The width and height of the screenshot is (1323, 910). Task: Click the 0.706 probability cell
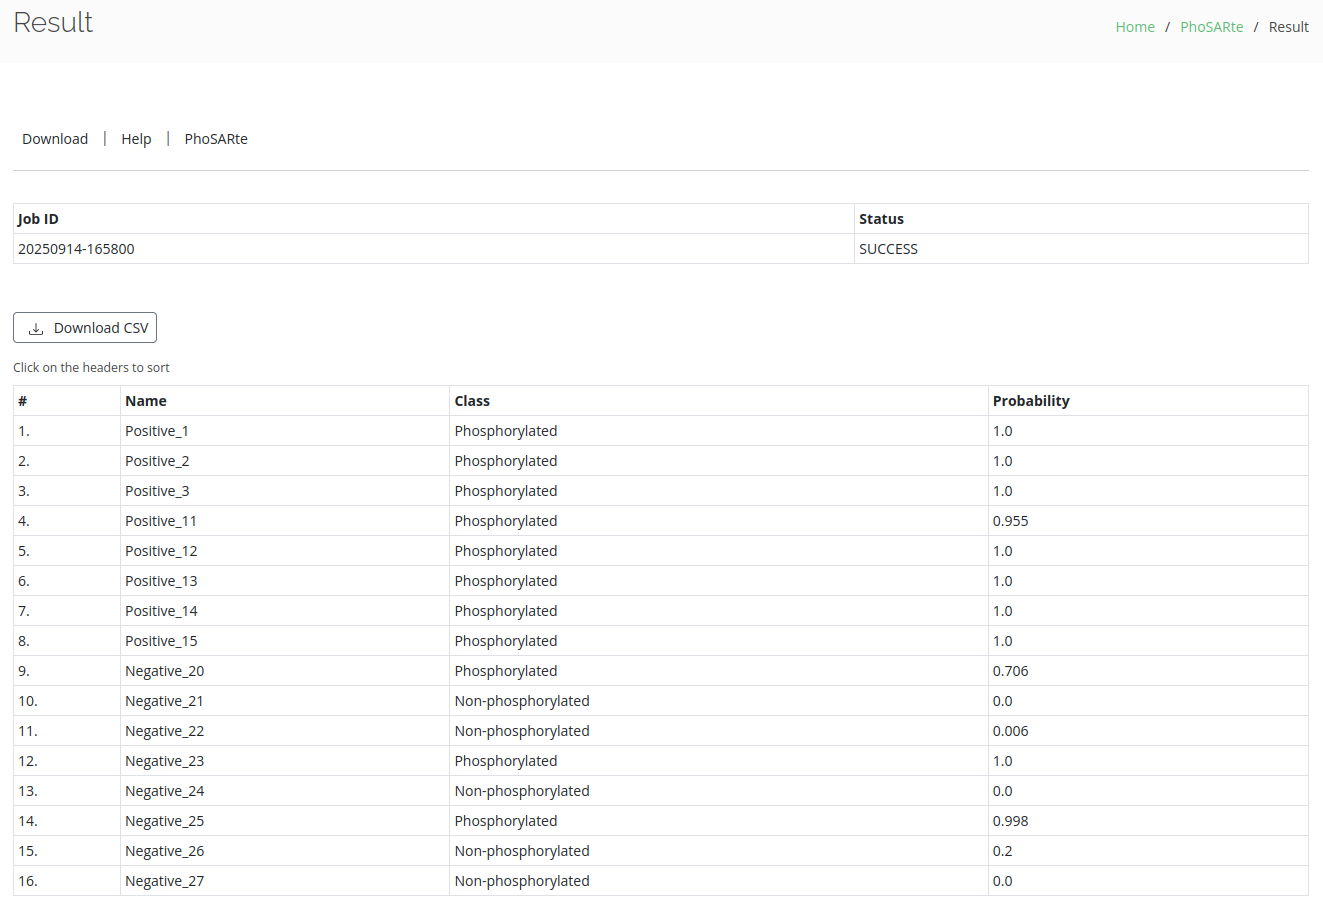tap(1010, 671)
